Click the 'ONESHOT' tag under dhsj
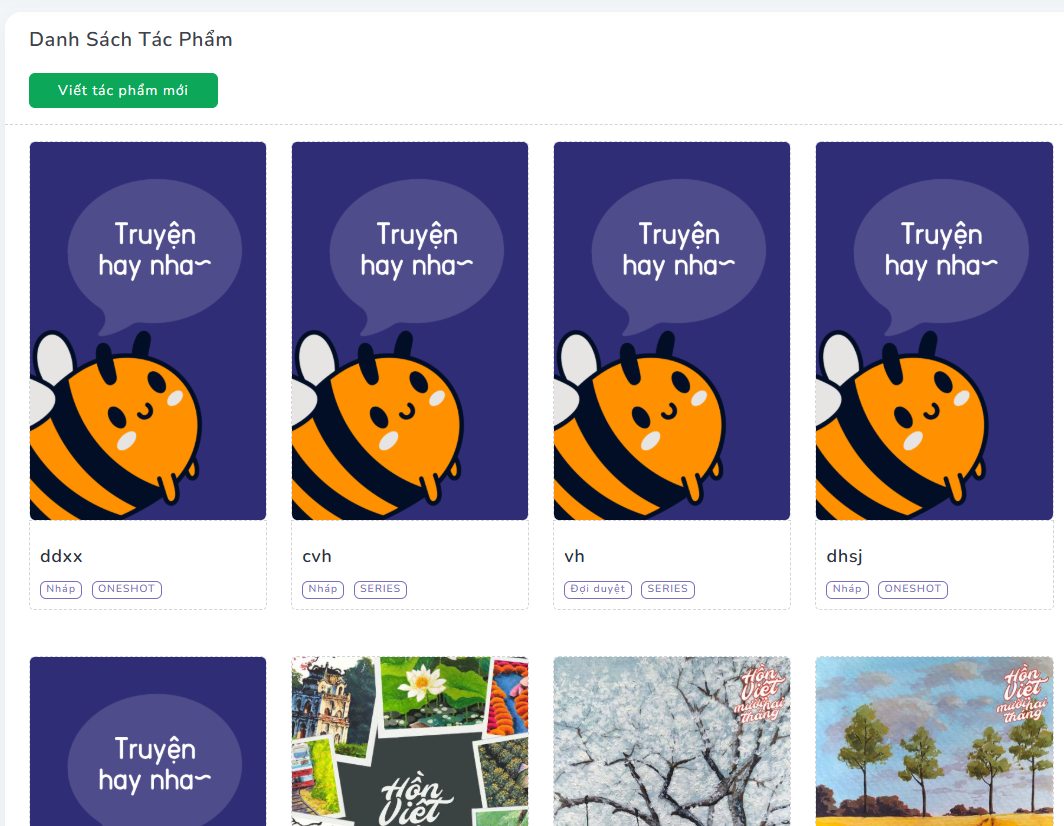 point(913,589)
